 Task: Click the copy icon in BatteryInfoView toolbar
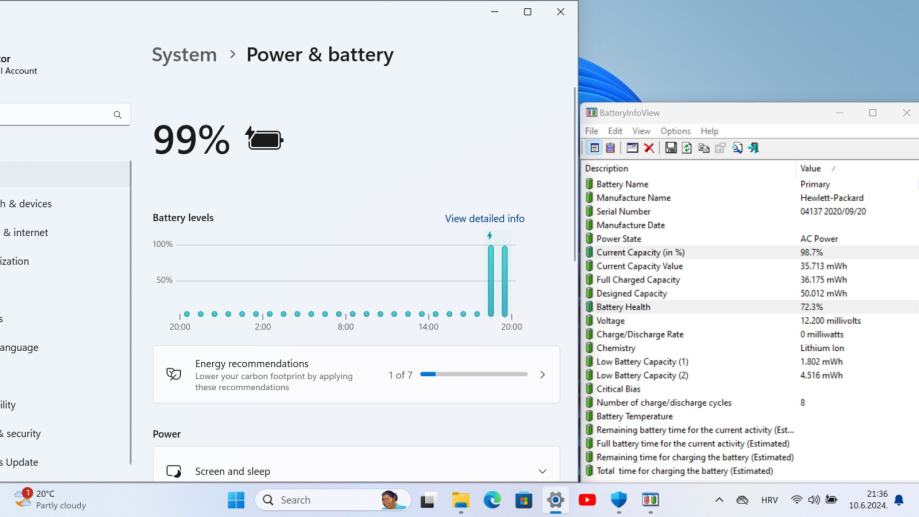click(x=703, y=148)
